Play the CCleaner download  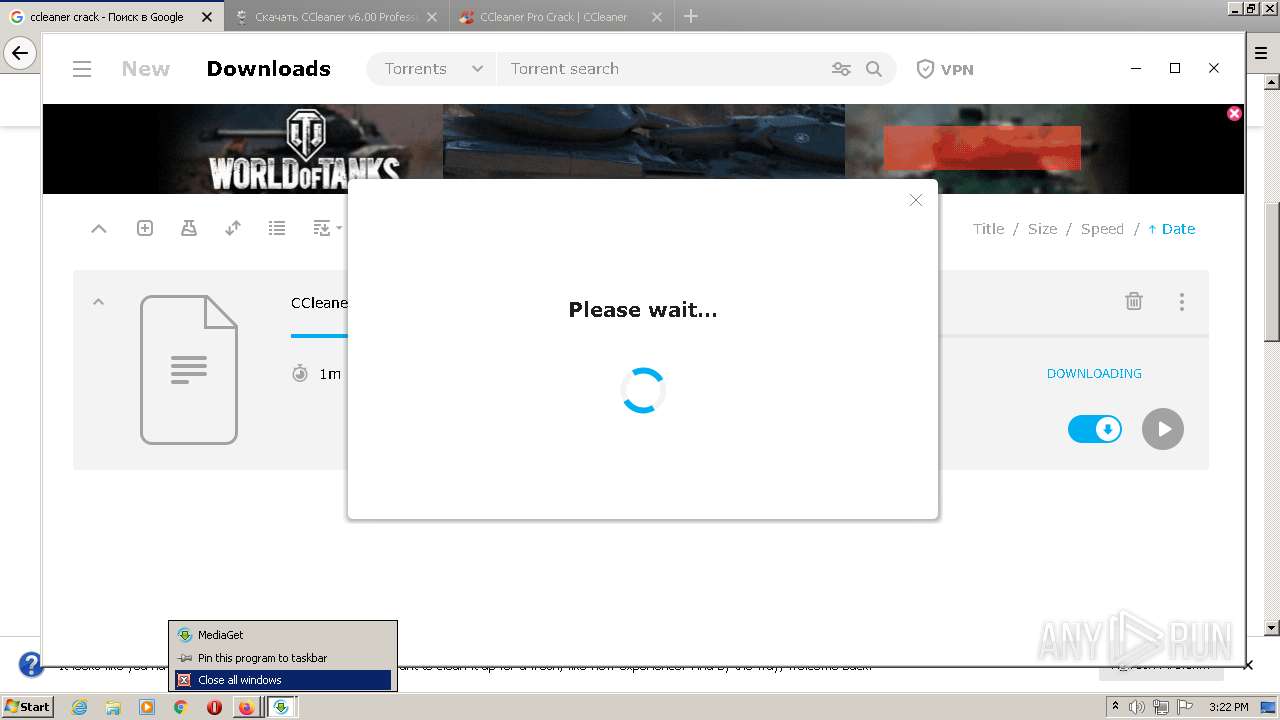point(1163,429)
